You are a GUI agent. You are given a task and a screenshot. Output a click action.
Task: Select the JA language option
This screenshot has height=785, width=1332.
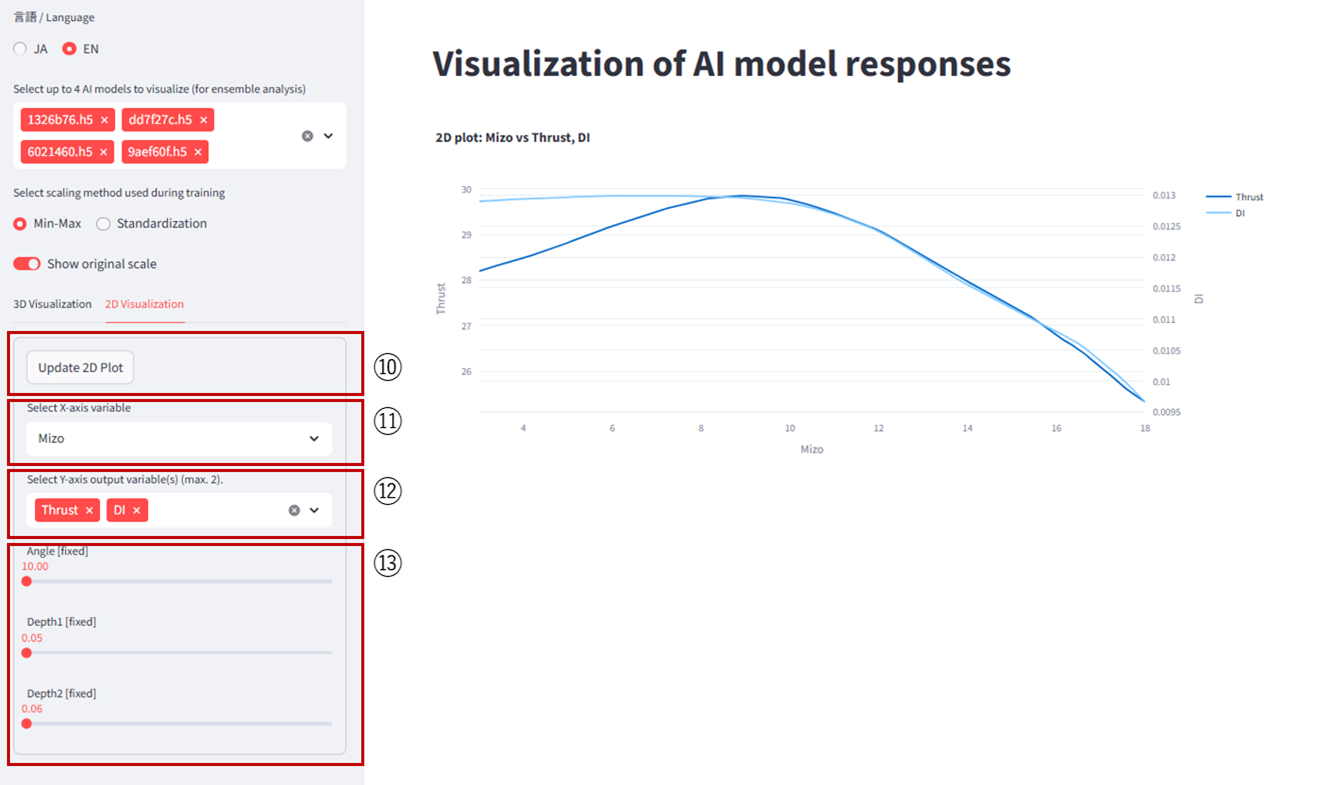20,49
